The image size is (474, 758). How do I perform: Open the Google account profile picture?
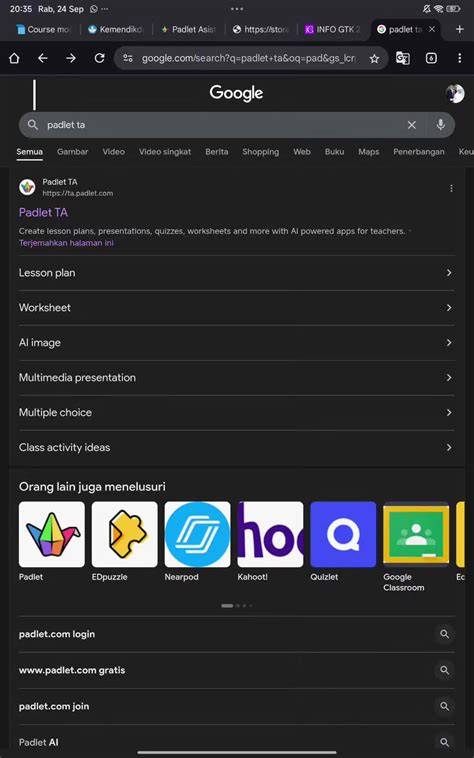[455, 93]
